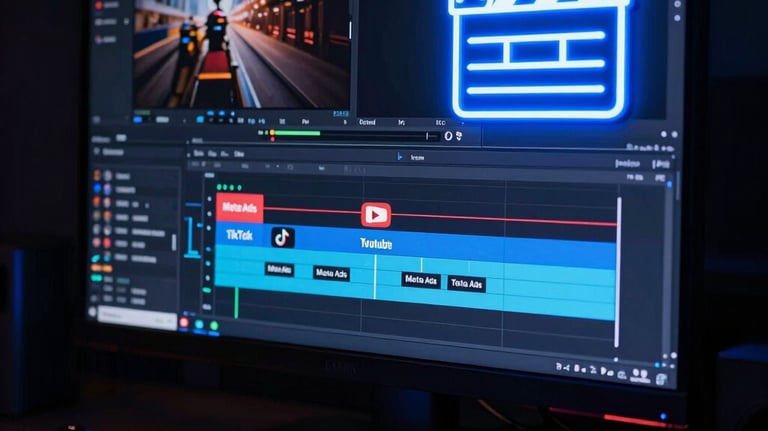Click the orange handle at the progress bar start
Viewport: 768px width, 431px height.
pyautogui.click(x=272, y=133)
